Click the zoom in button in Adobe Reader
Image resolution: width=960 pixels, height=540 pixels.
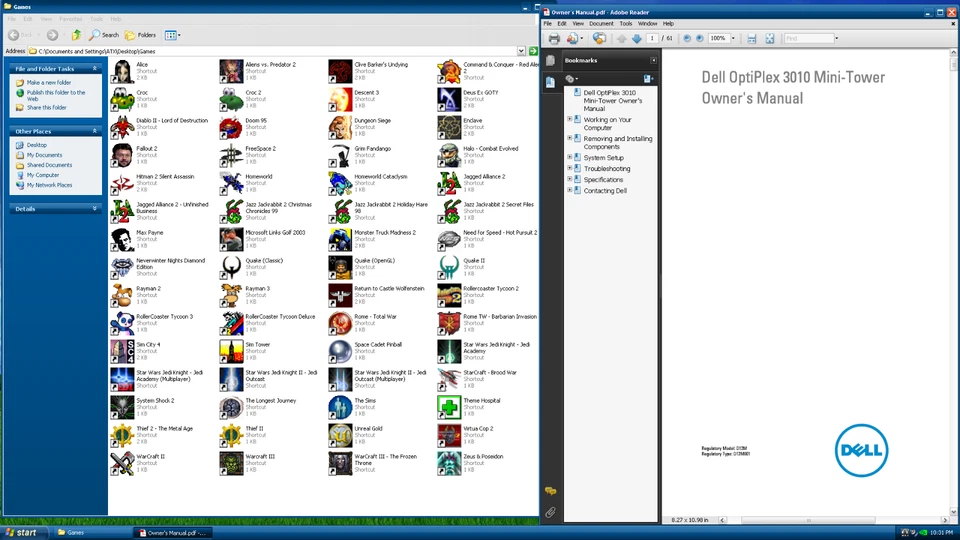(x=700, y=39)
